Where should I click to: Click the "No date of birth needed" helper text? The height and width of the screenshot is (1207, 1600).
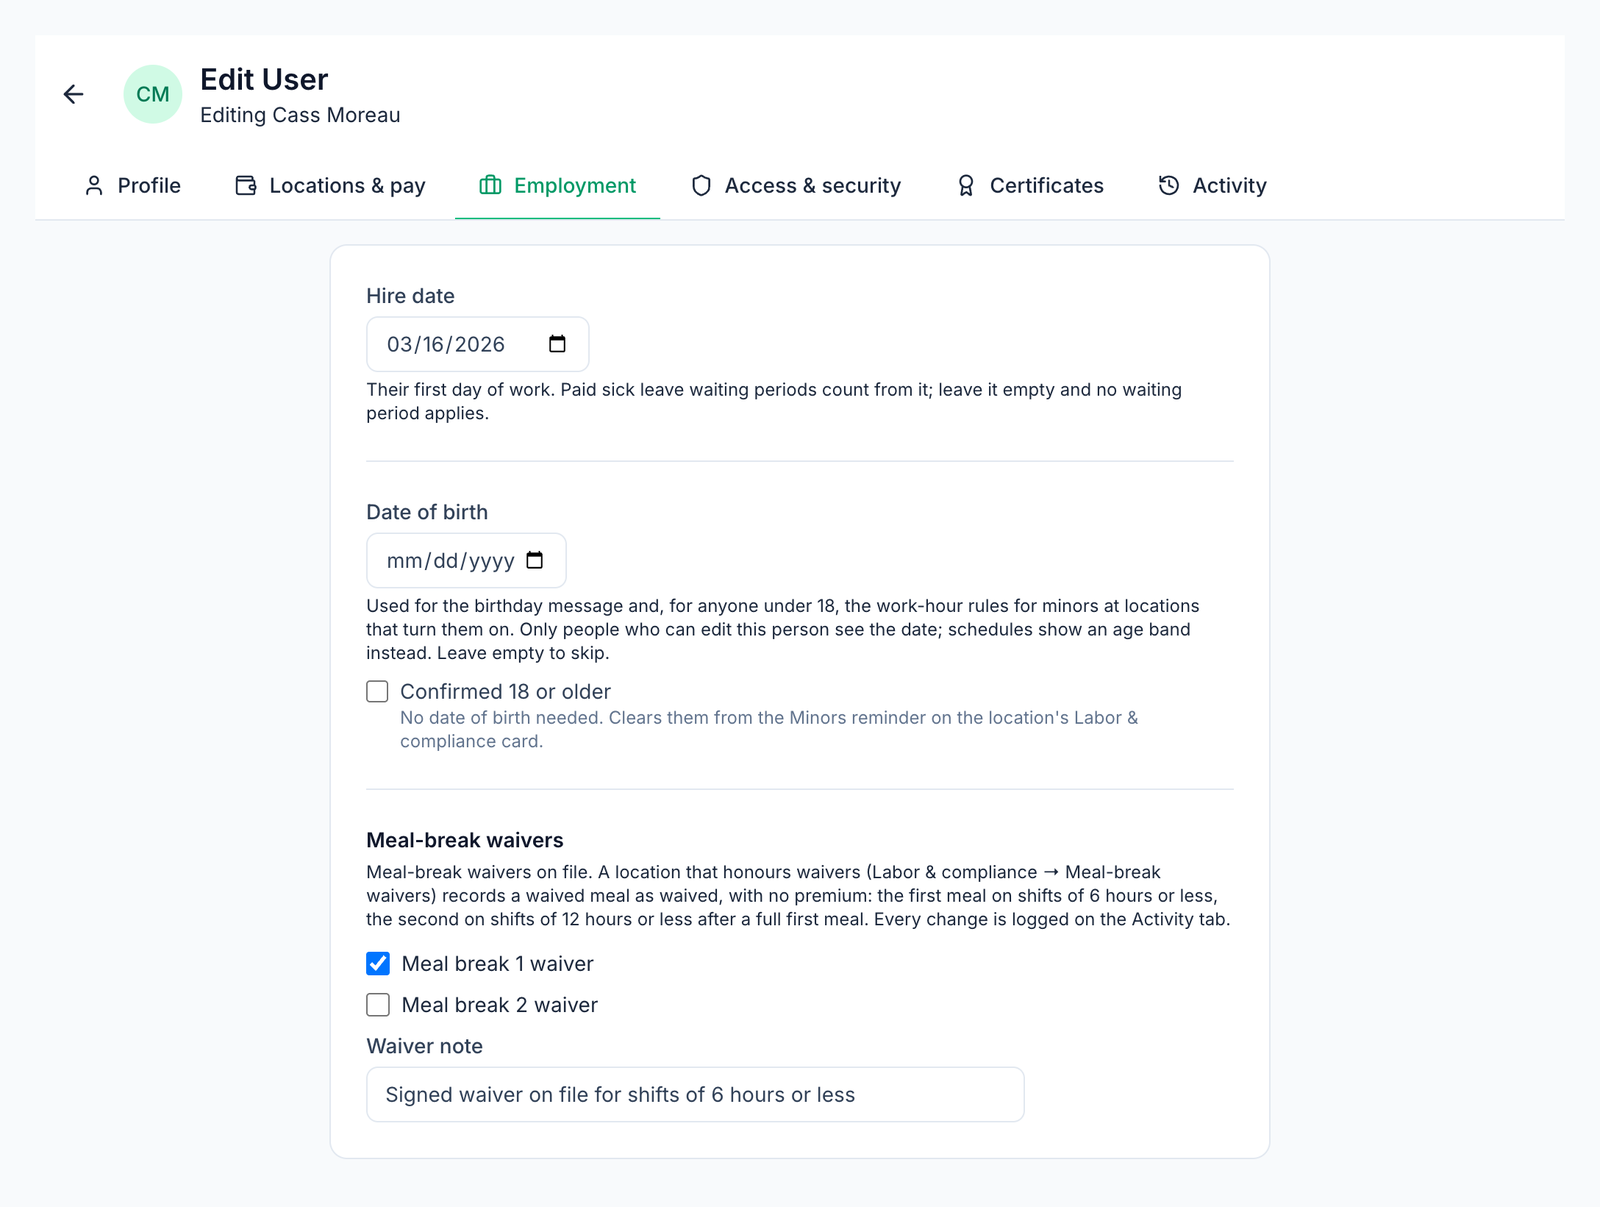tap(769, 729)
